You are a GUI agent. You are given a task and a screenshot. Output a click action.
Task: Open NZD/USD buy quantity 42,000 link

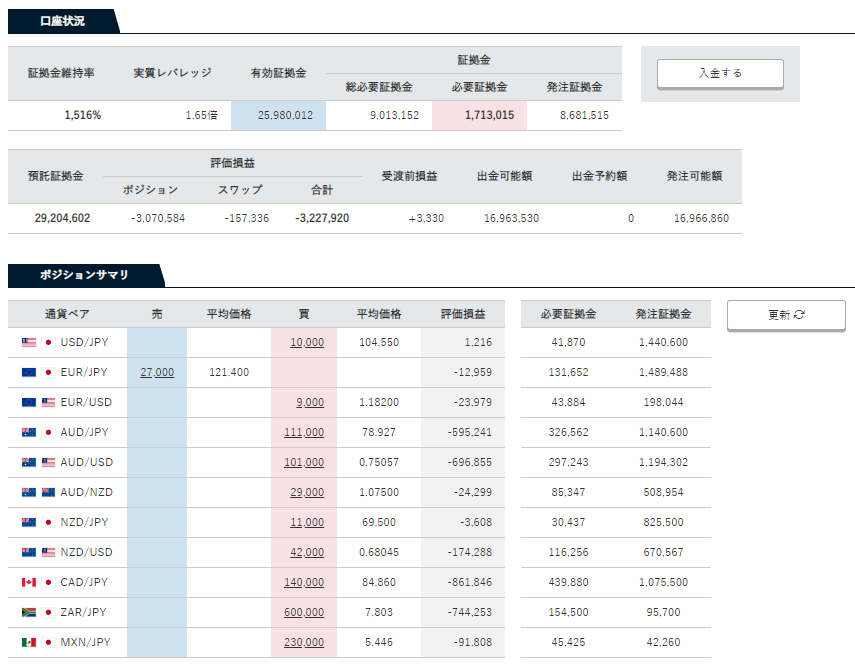(307, 552)
